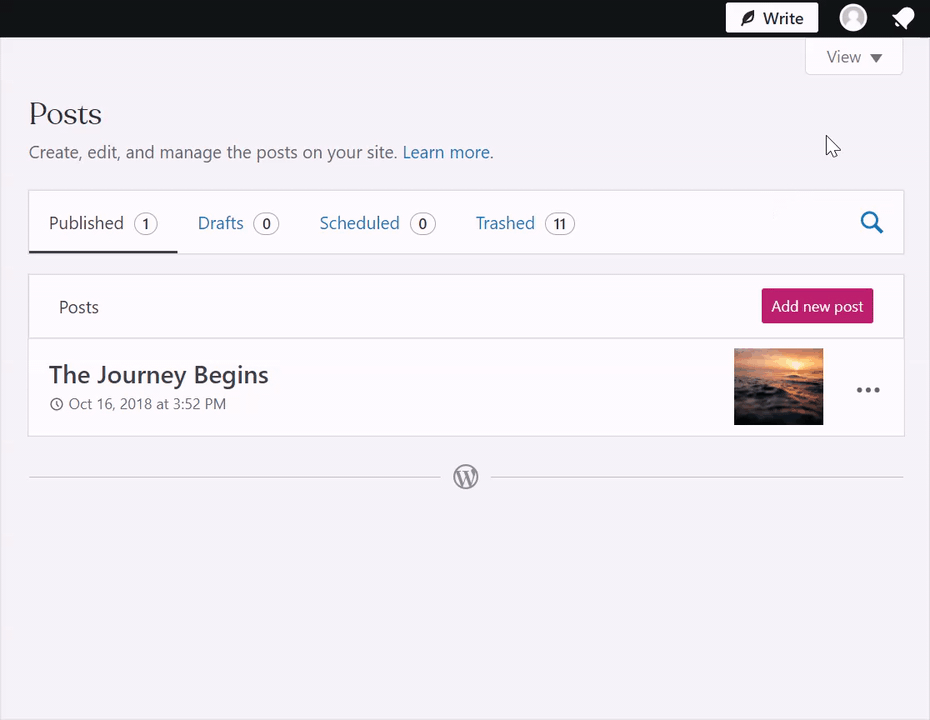Click the count badge showing 11 on Trashed
The width and height of the screenshot is (930, 720).
pos(559,223)
